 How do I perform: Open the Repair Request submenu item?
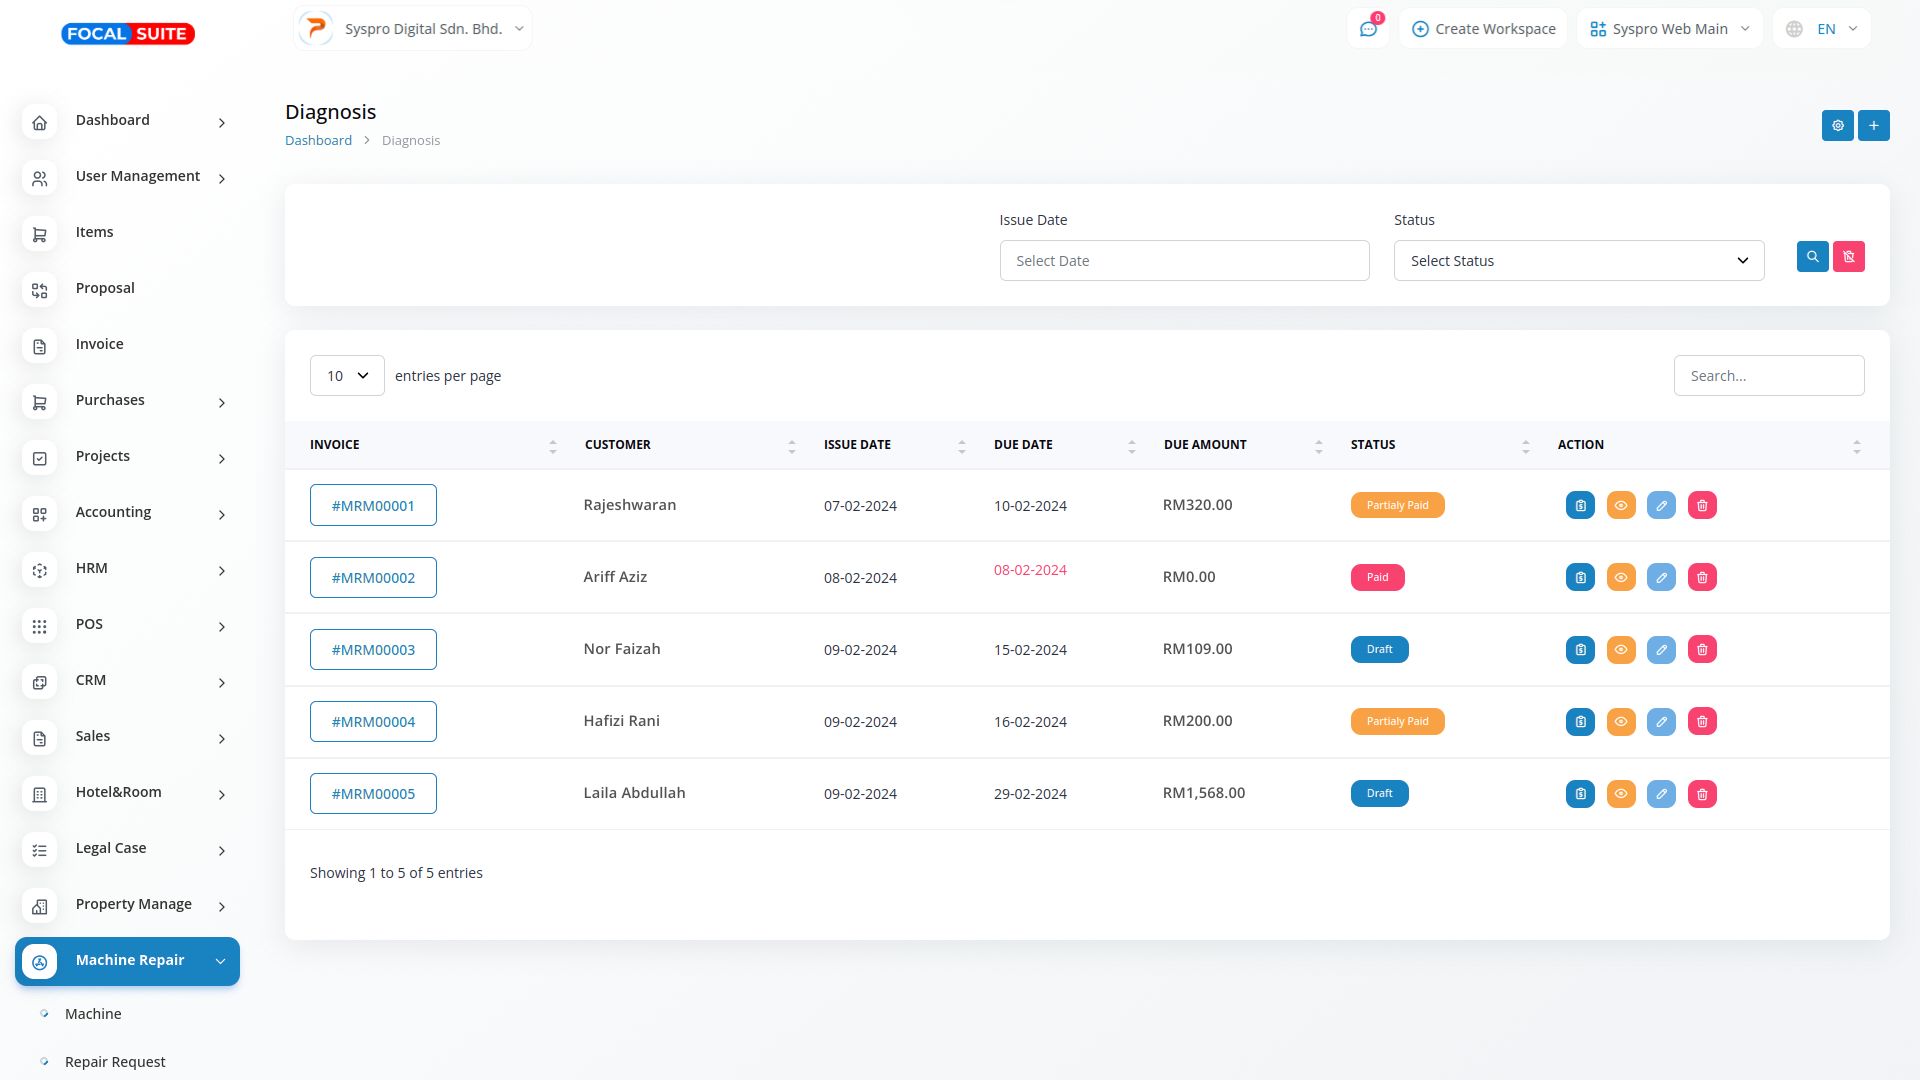[x=115, y=1062]
